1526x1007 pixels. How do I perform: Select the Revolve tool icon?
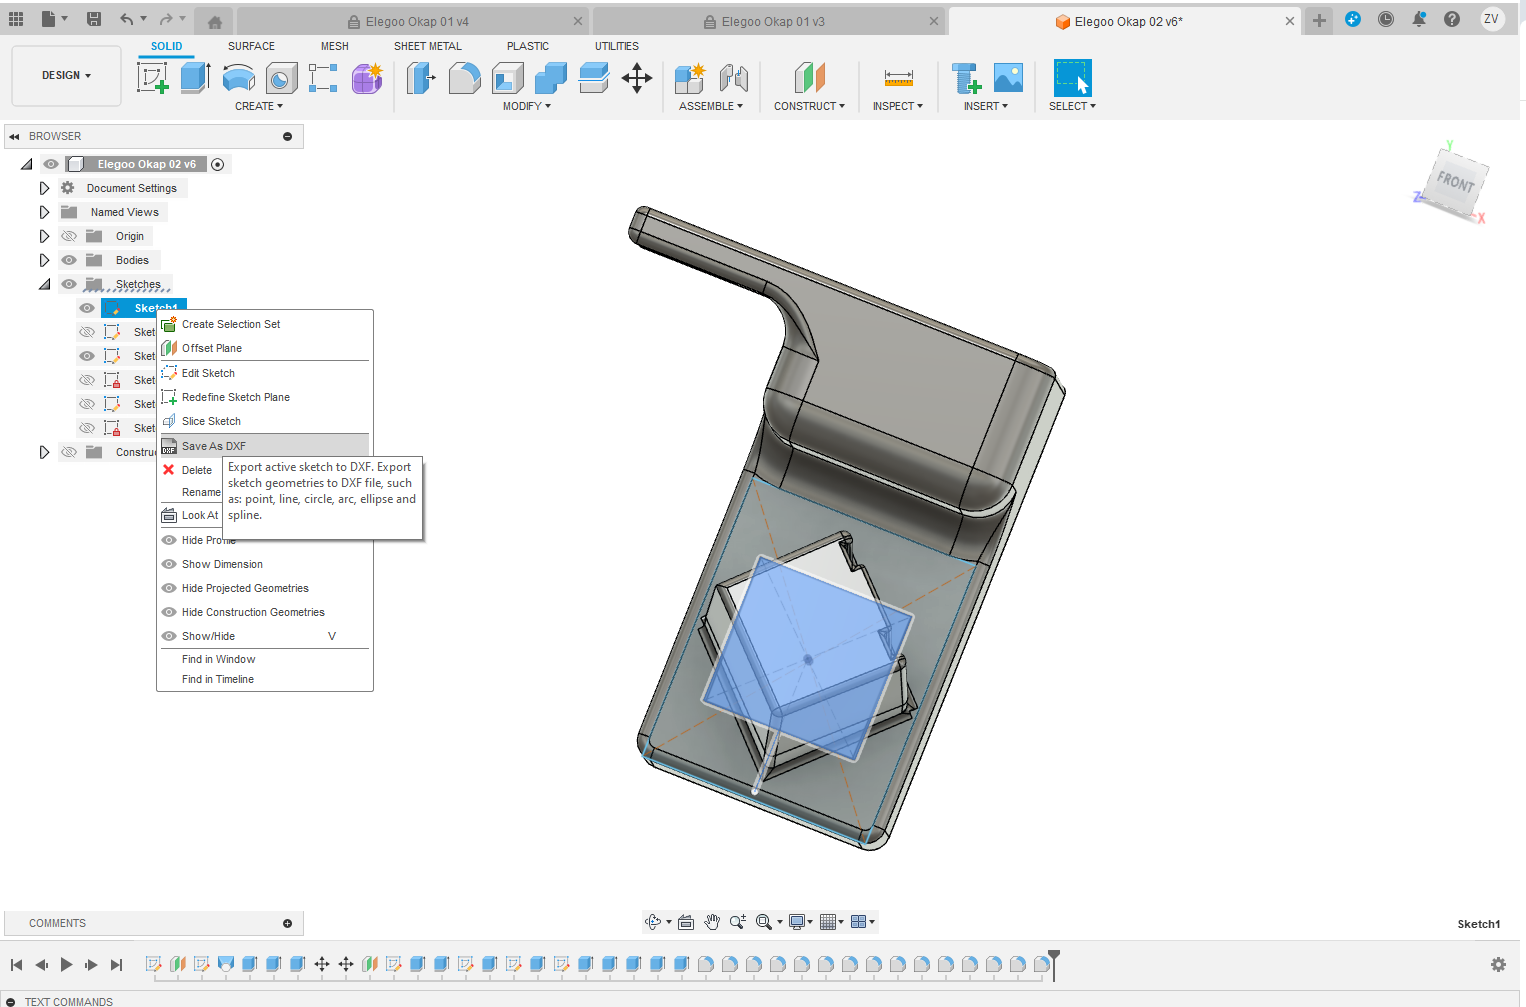click(238, 78)
